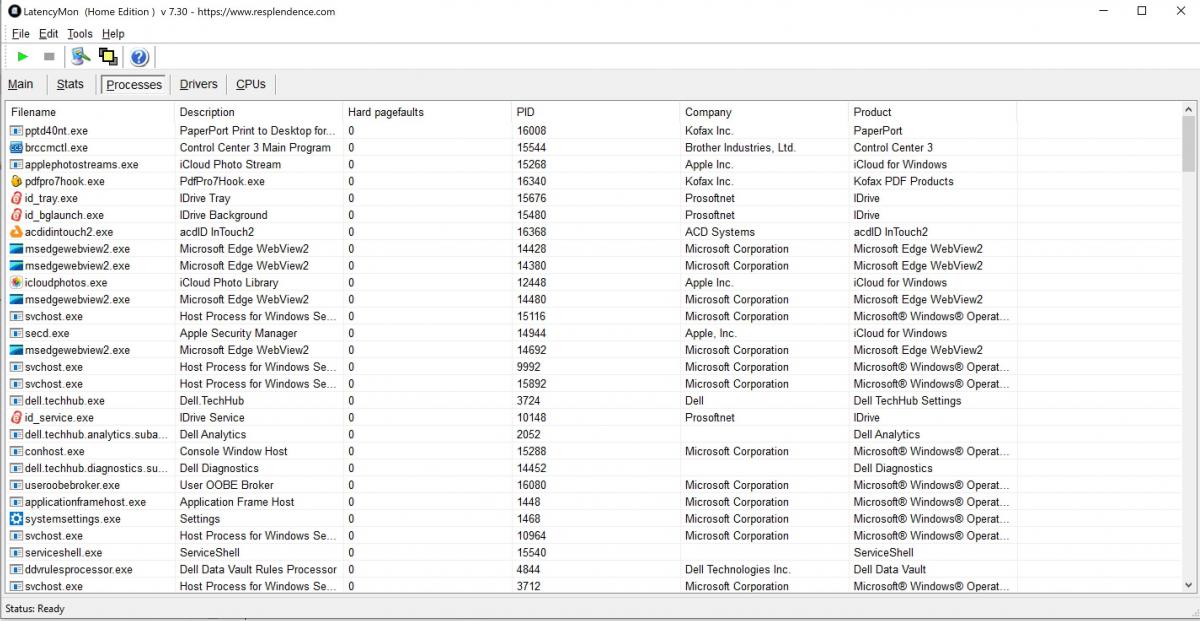Screen dimensions: 1200x621
Task: Sort by the PID column header
Action: tap(595, 112)
